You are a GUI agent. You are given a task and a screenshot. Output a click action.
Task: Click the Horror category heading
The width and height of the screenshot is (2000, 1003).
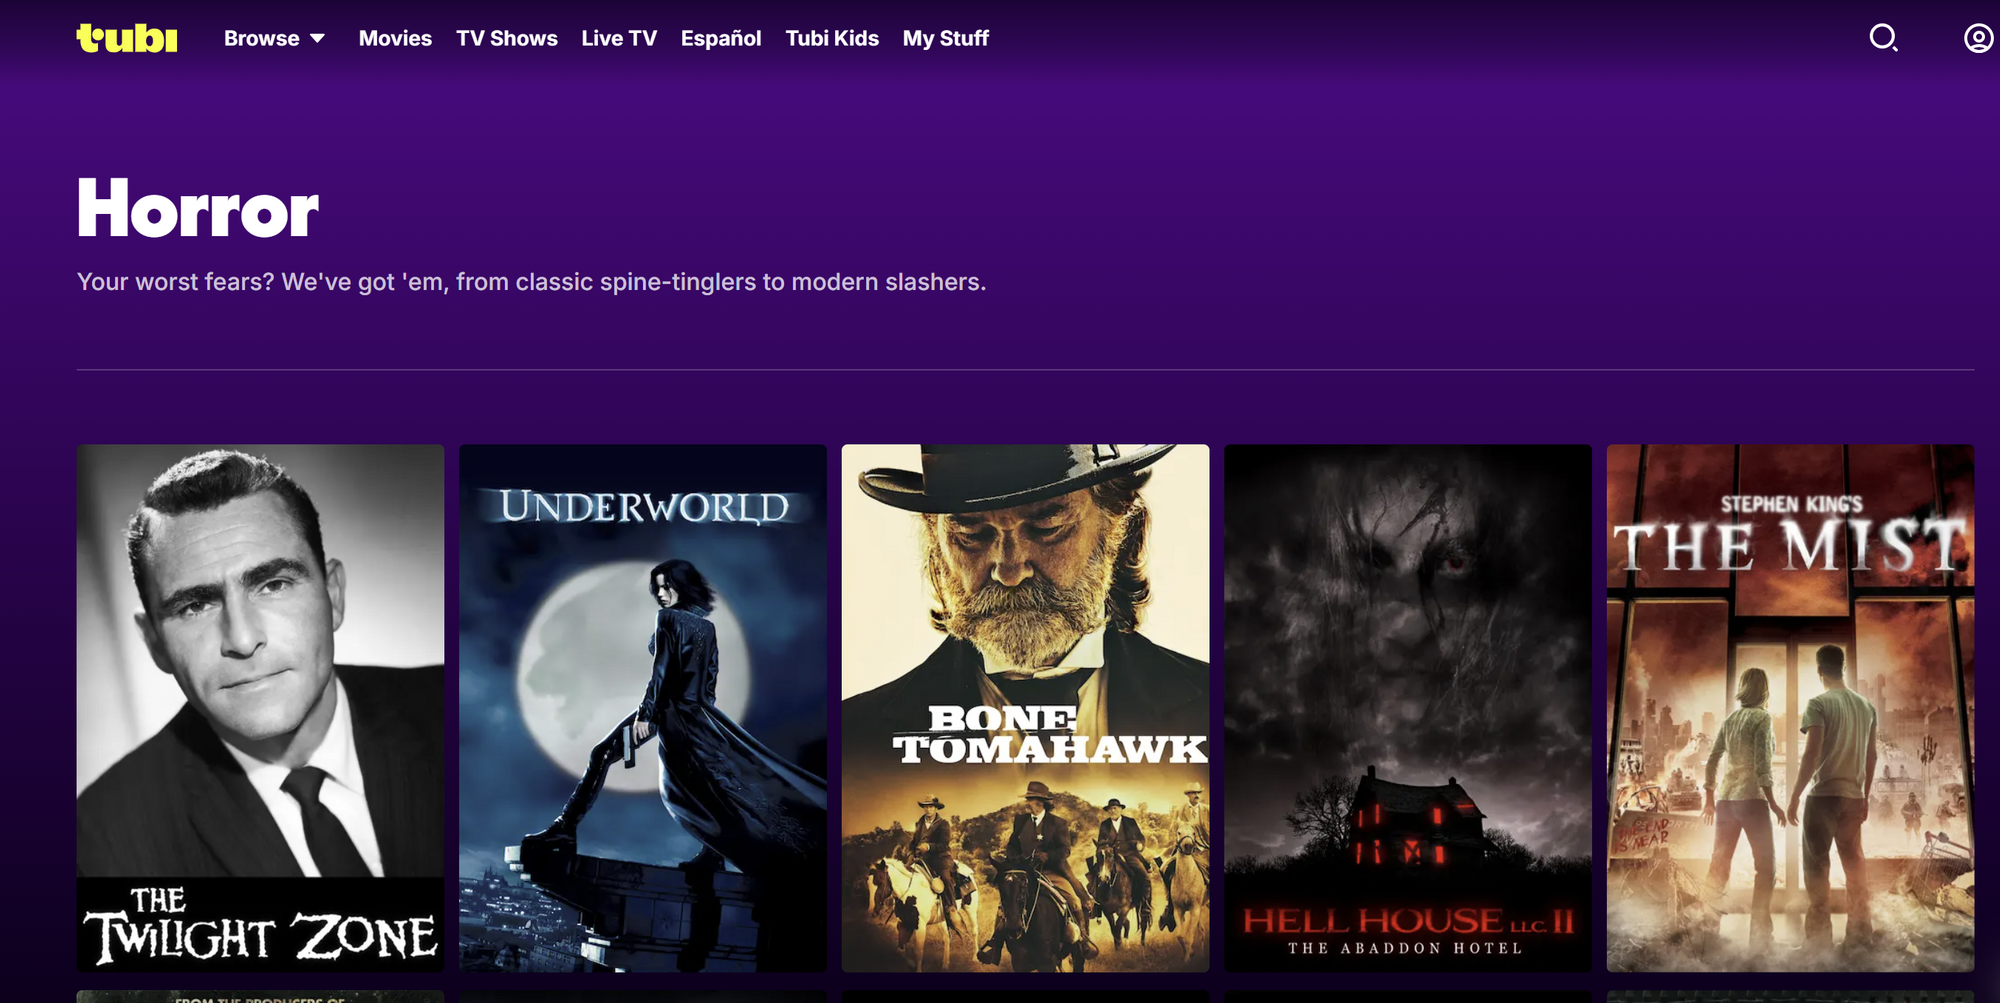(x=198, y=208)
